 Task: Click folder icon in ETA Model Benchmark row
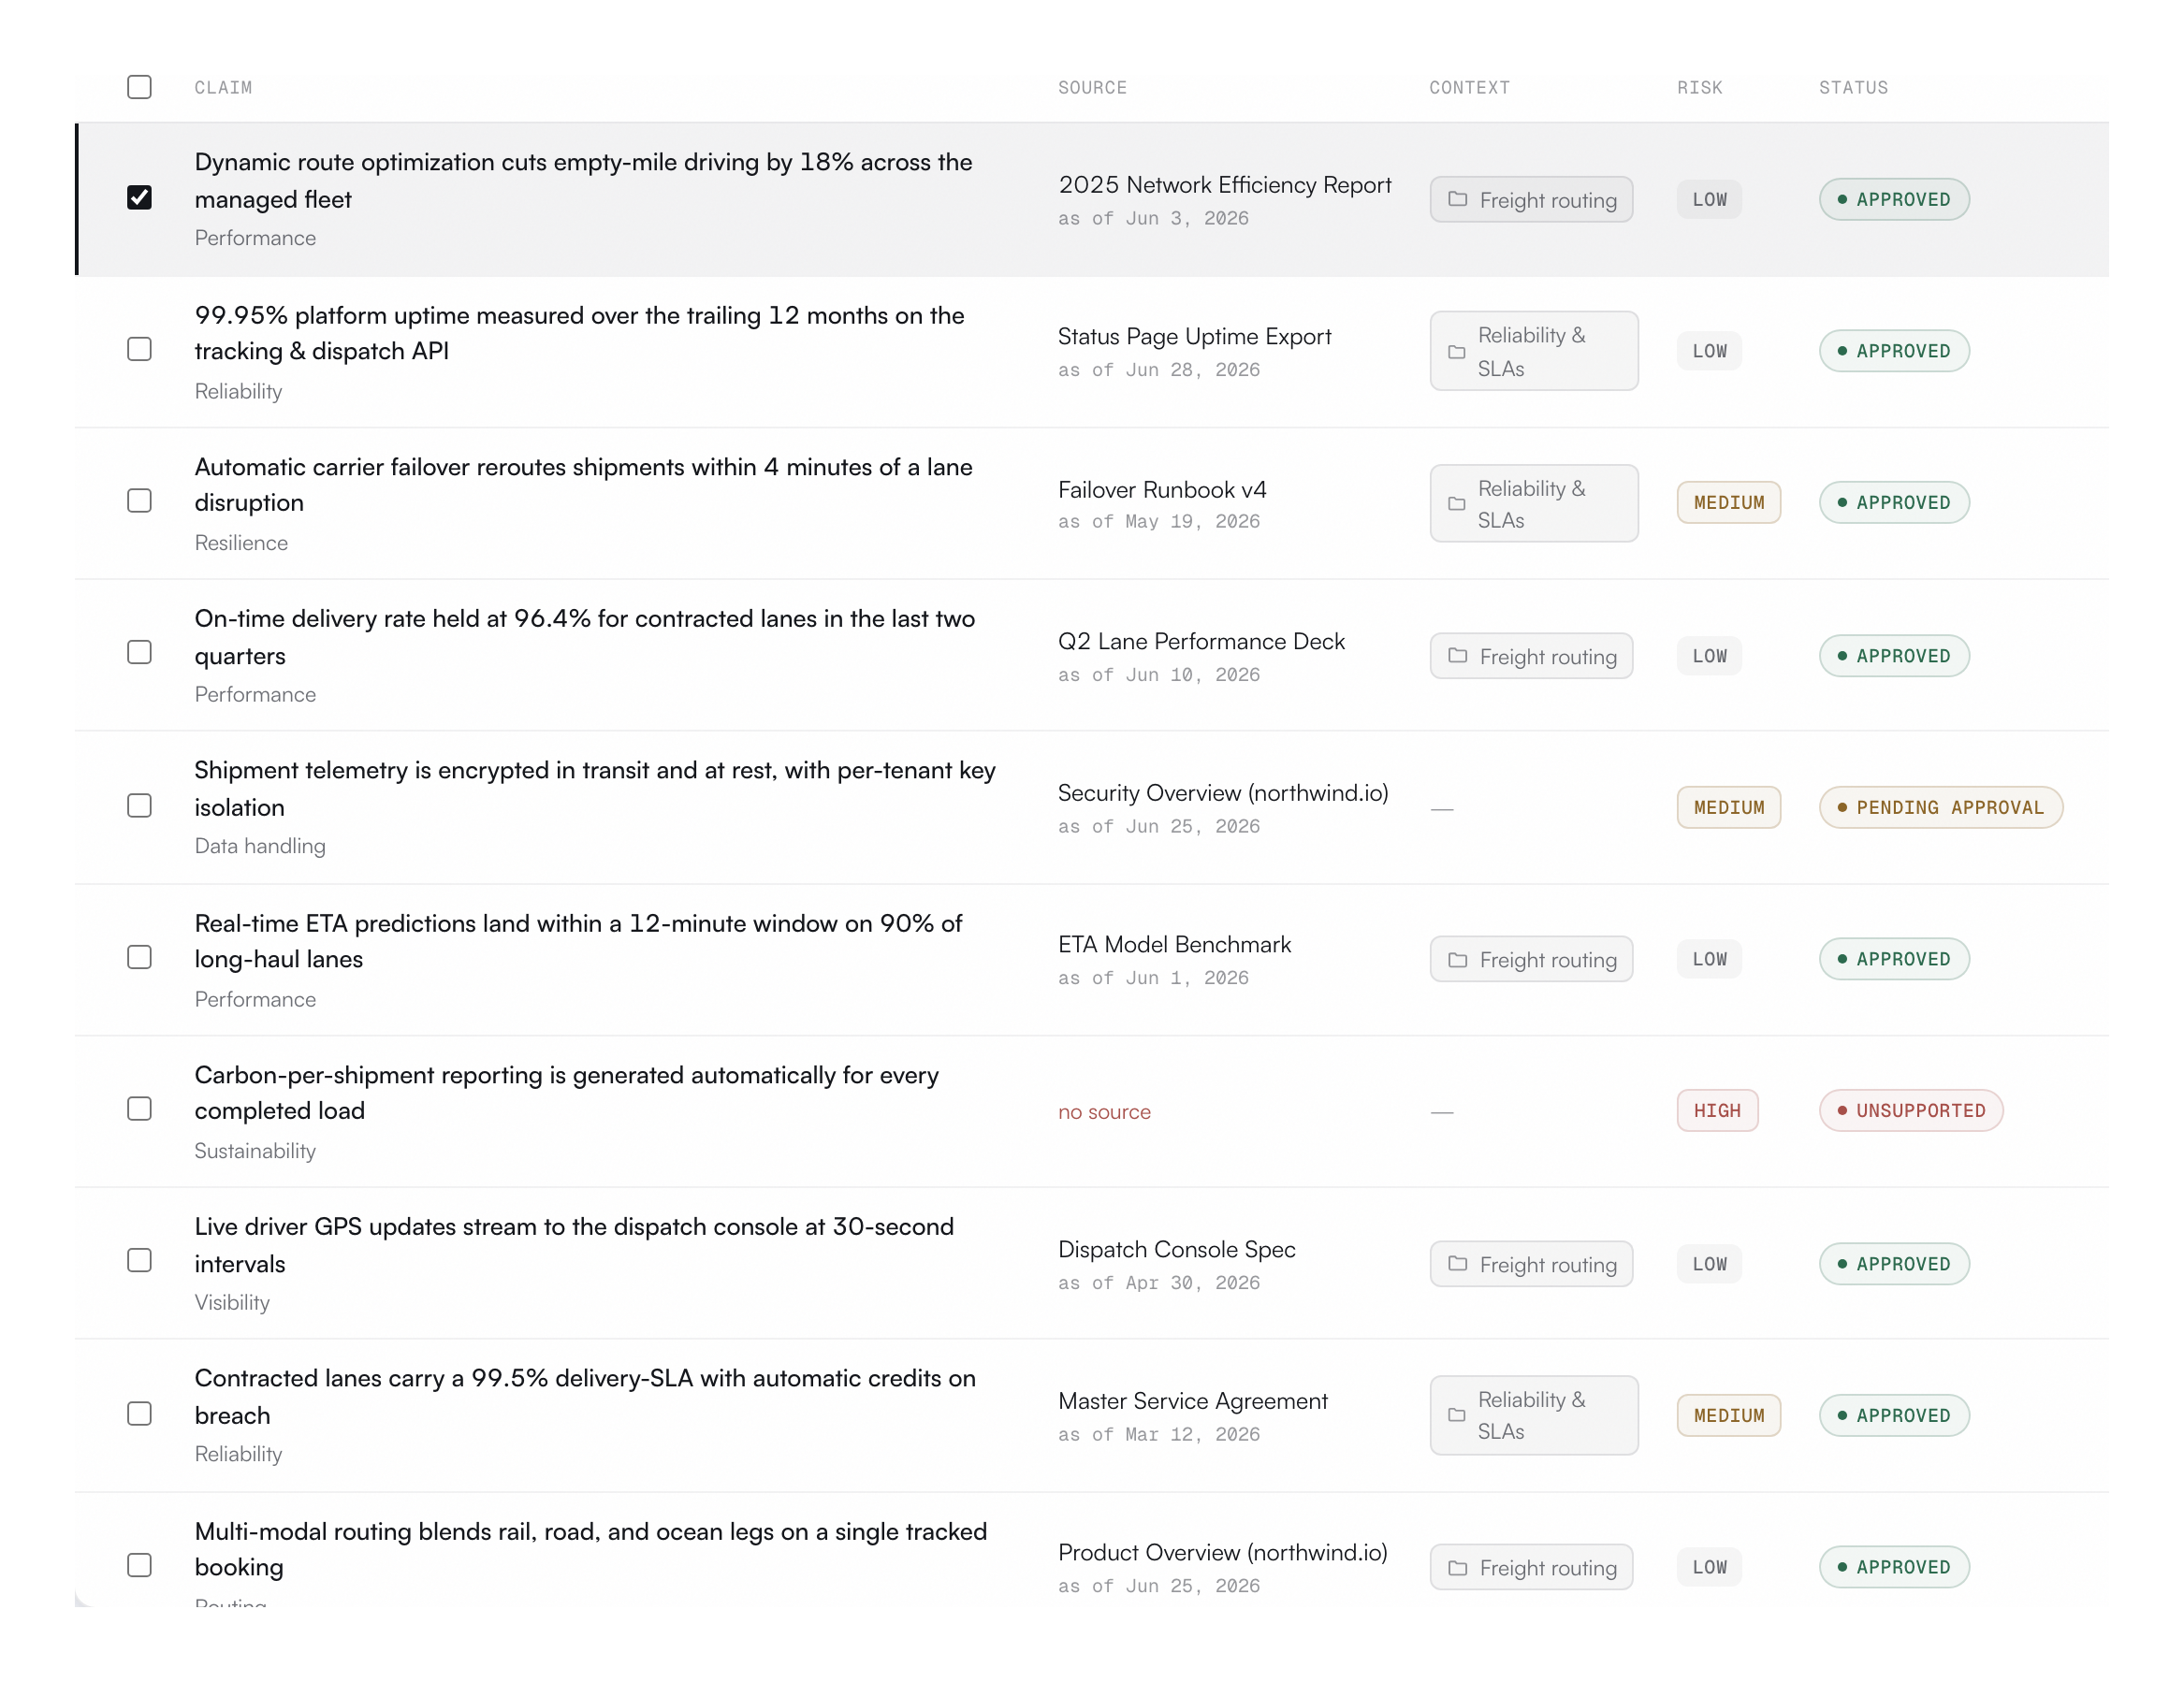(x=1458, y=960)
